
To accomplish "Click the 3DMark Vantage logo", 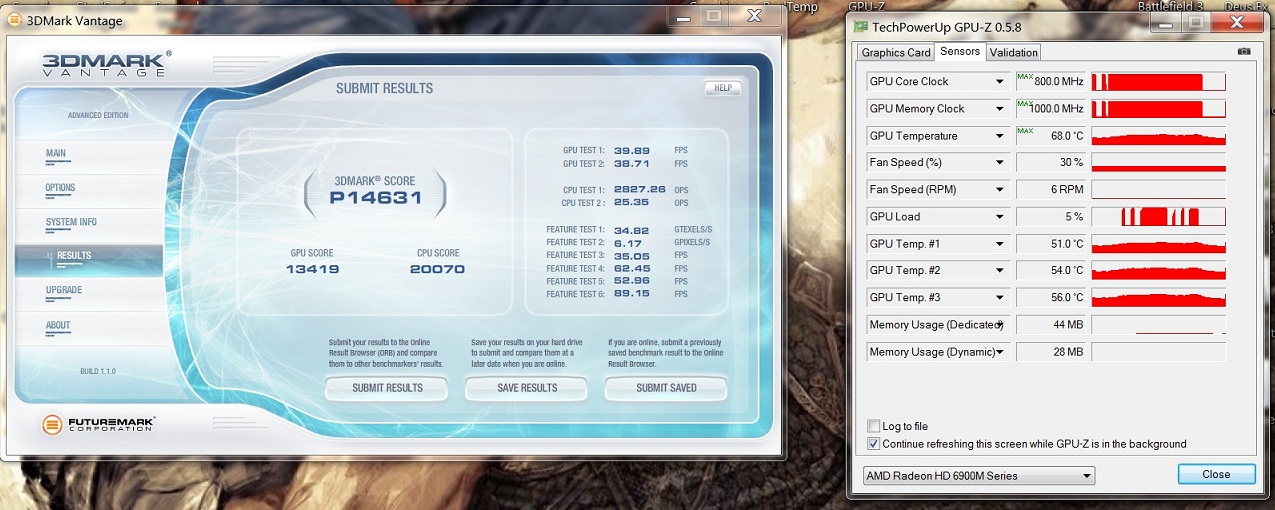I will coord(105,64).
